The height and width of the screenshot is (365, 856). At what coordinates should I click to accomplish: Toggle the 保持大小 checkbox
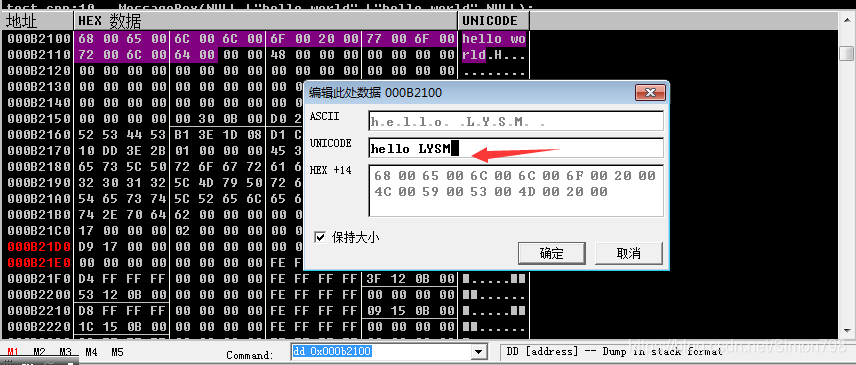[320, 237]
